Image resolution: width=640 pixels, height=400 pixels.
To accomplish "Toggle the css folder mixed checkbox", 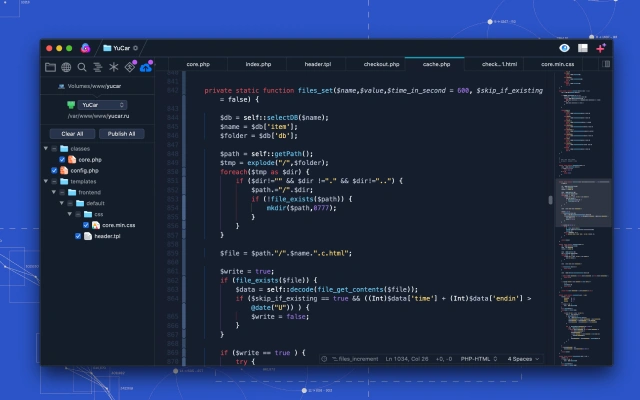I will (78, 214).
